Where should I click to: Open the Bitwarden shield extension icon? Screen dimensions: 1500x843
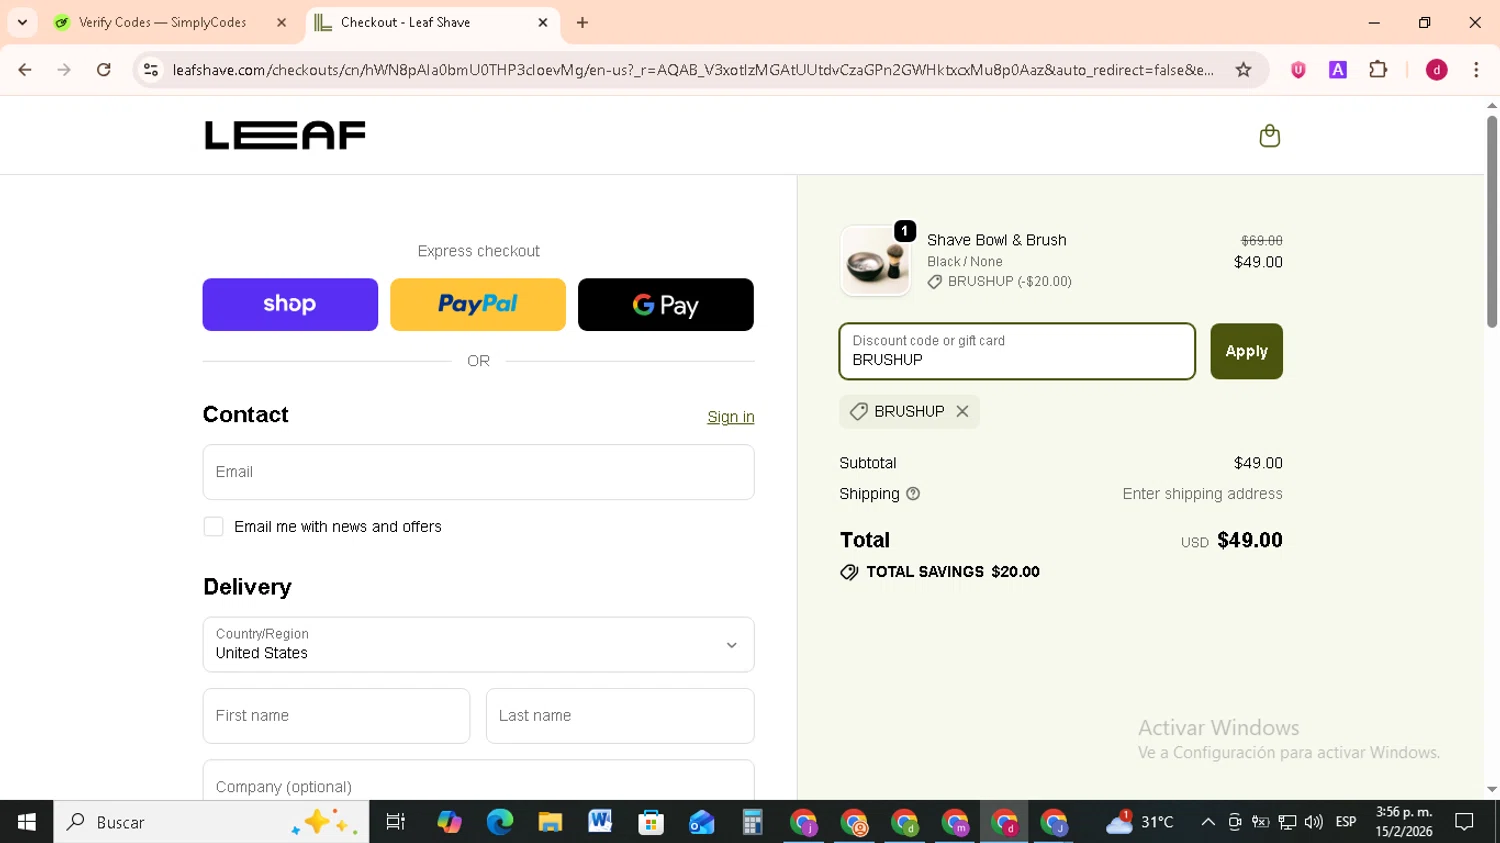pos(1298,70)
